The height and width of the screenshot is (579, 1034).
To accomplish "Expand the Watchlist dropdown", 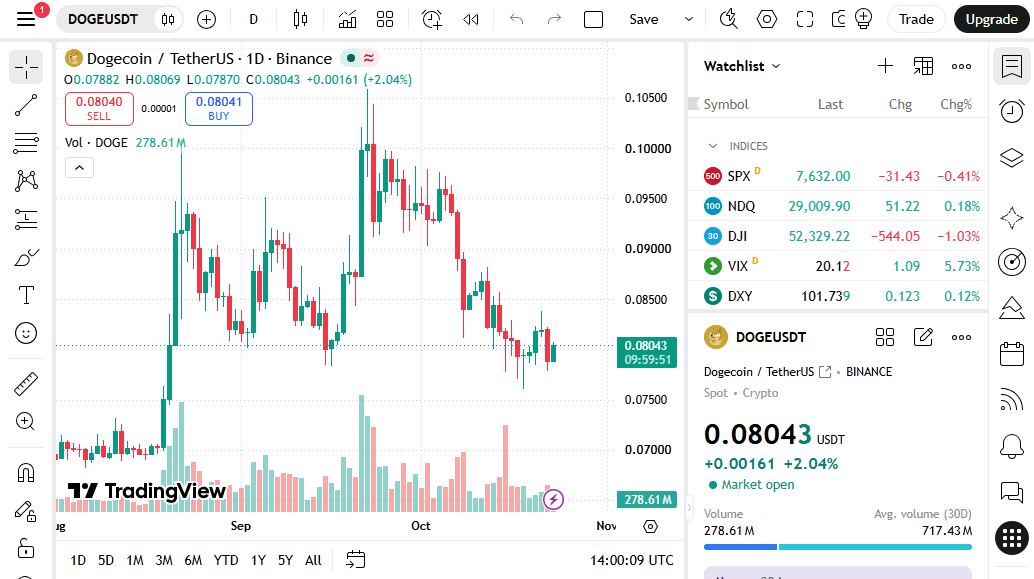I will (x=743, y=66).
